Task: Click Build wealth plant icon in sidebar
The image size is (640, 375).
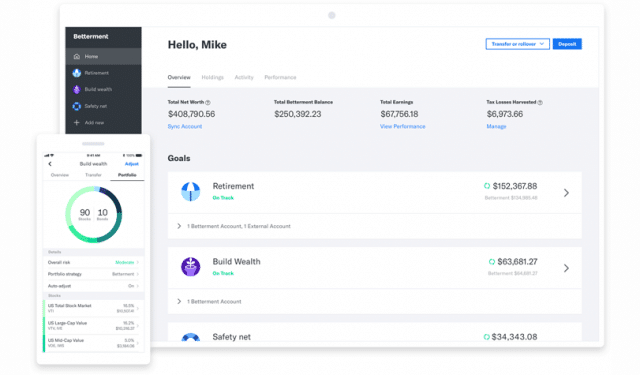Action: pyautogui.click(x=77, y=89)
